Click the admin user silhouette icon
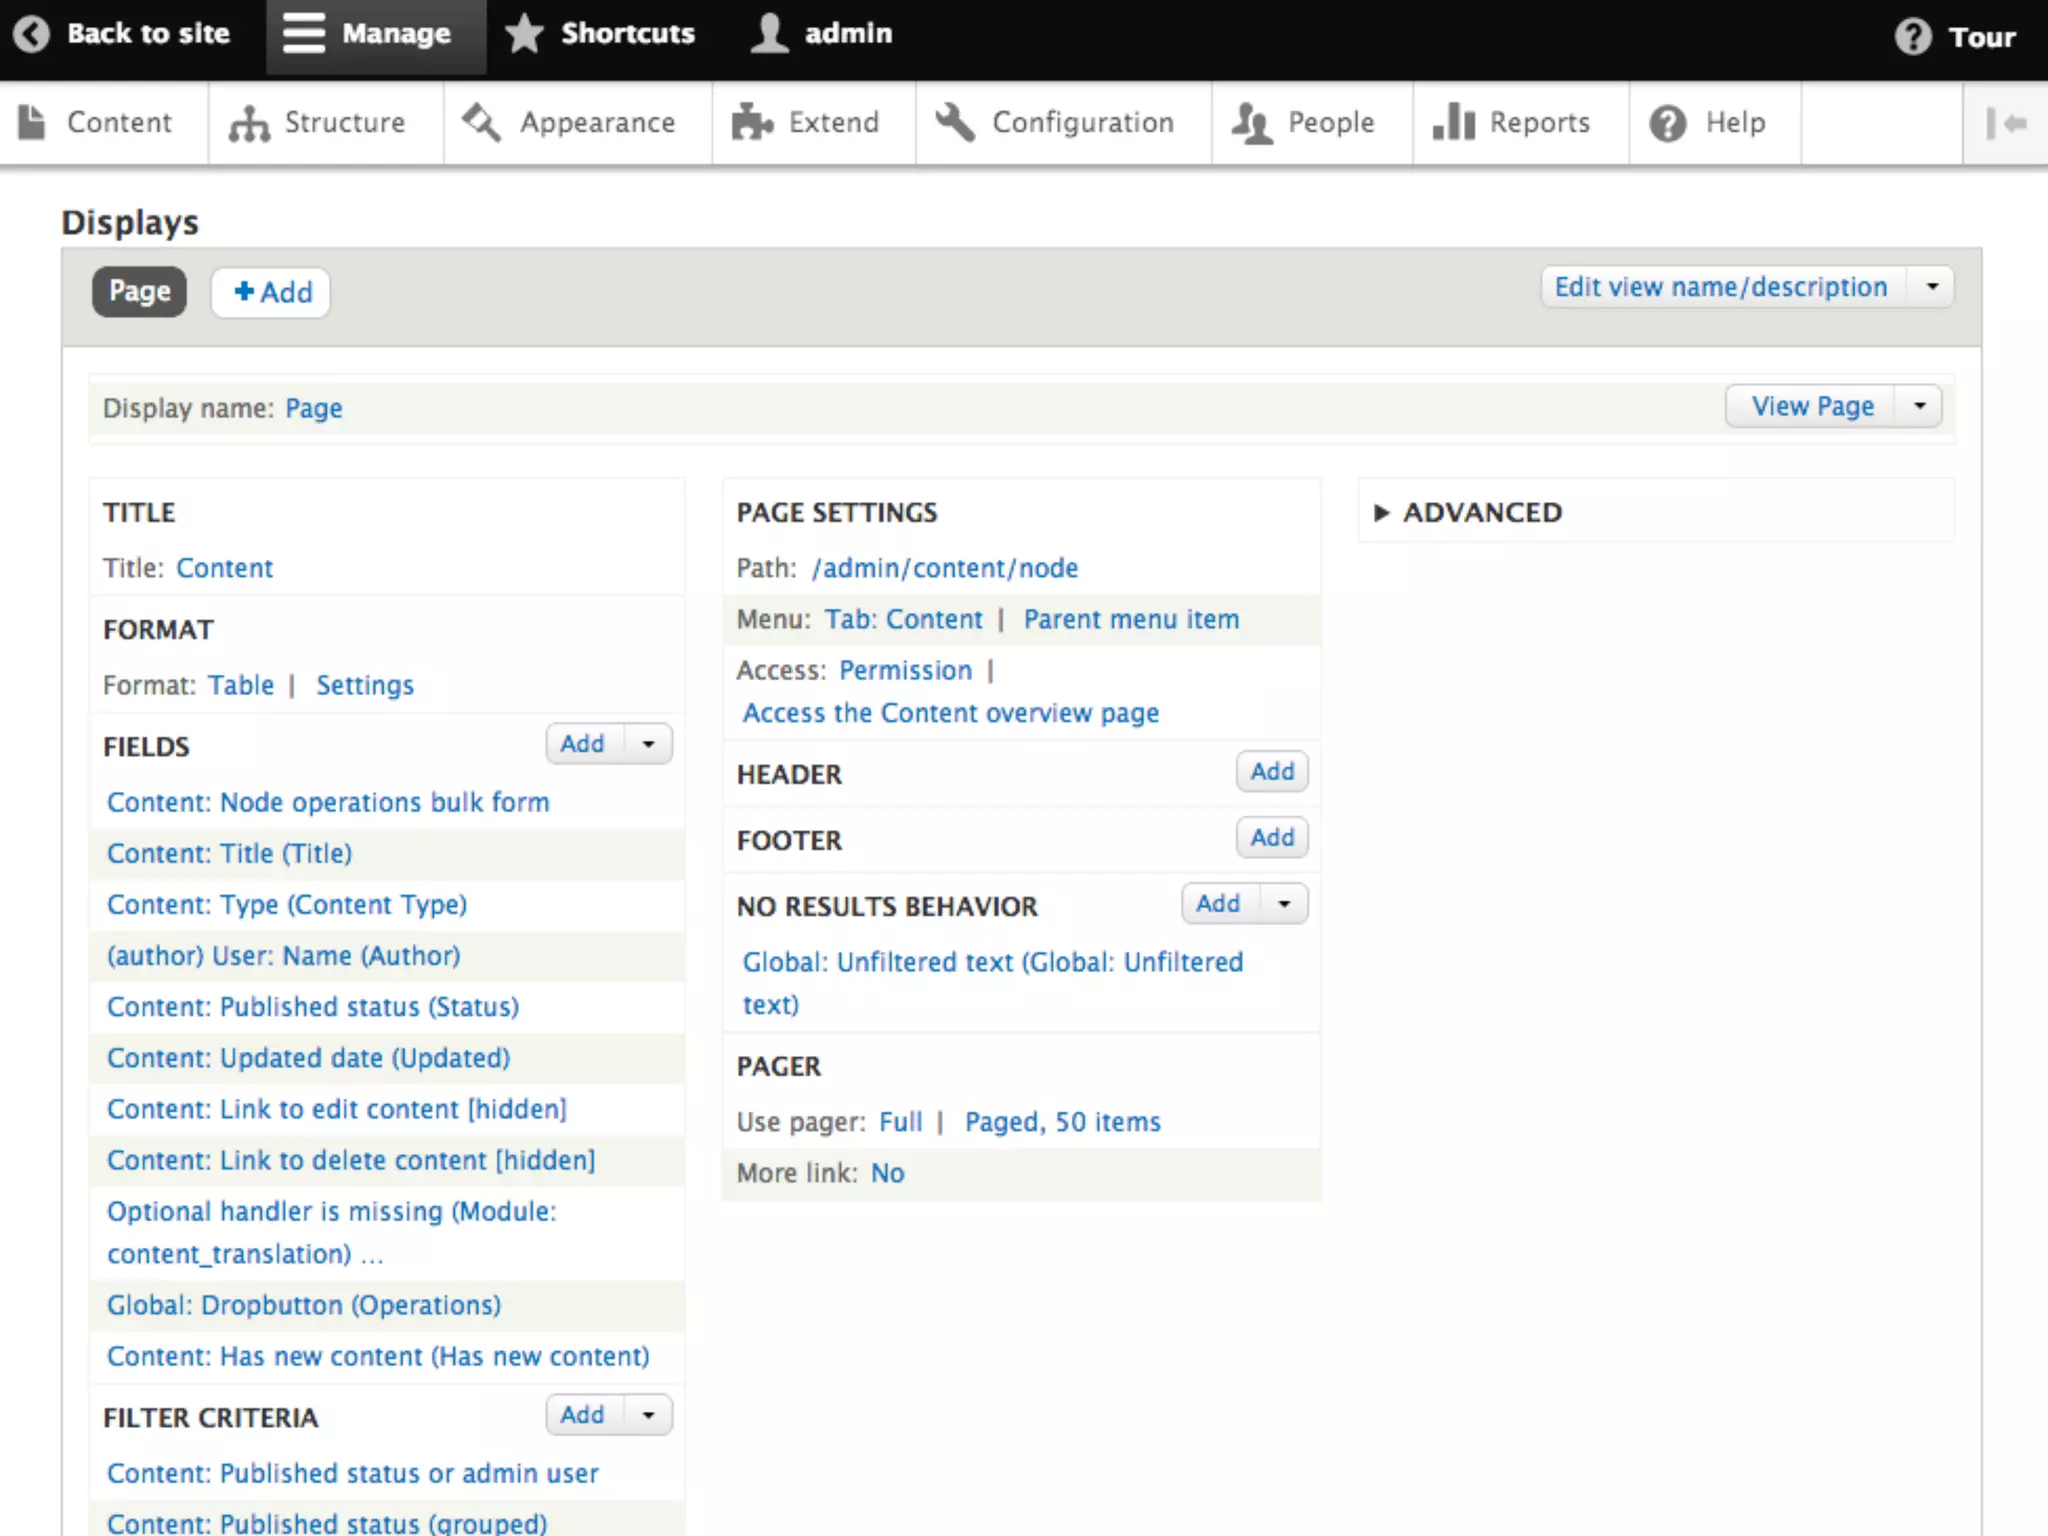Viewport: 2048px width, 1536px height. click(769, 34)
